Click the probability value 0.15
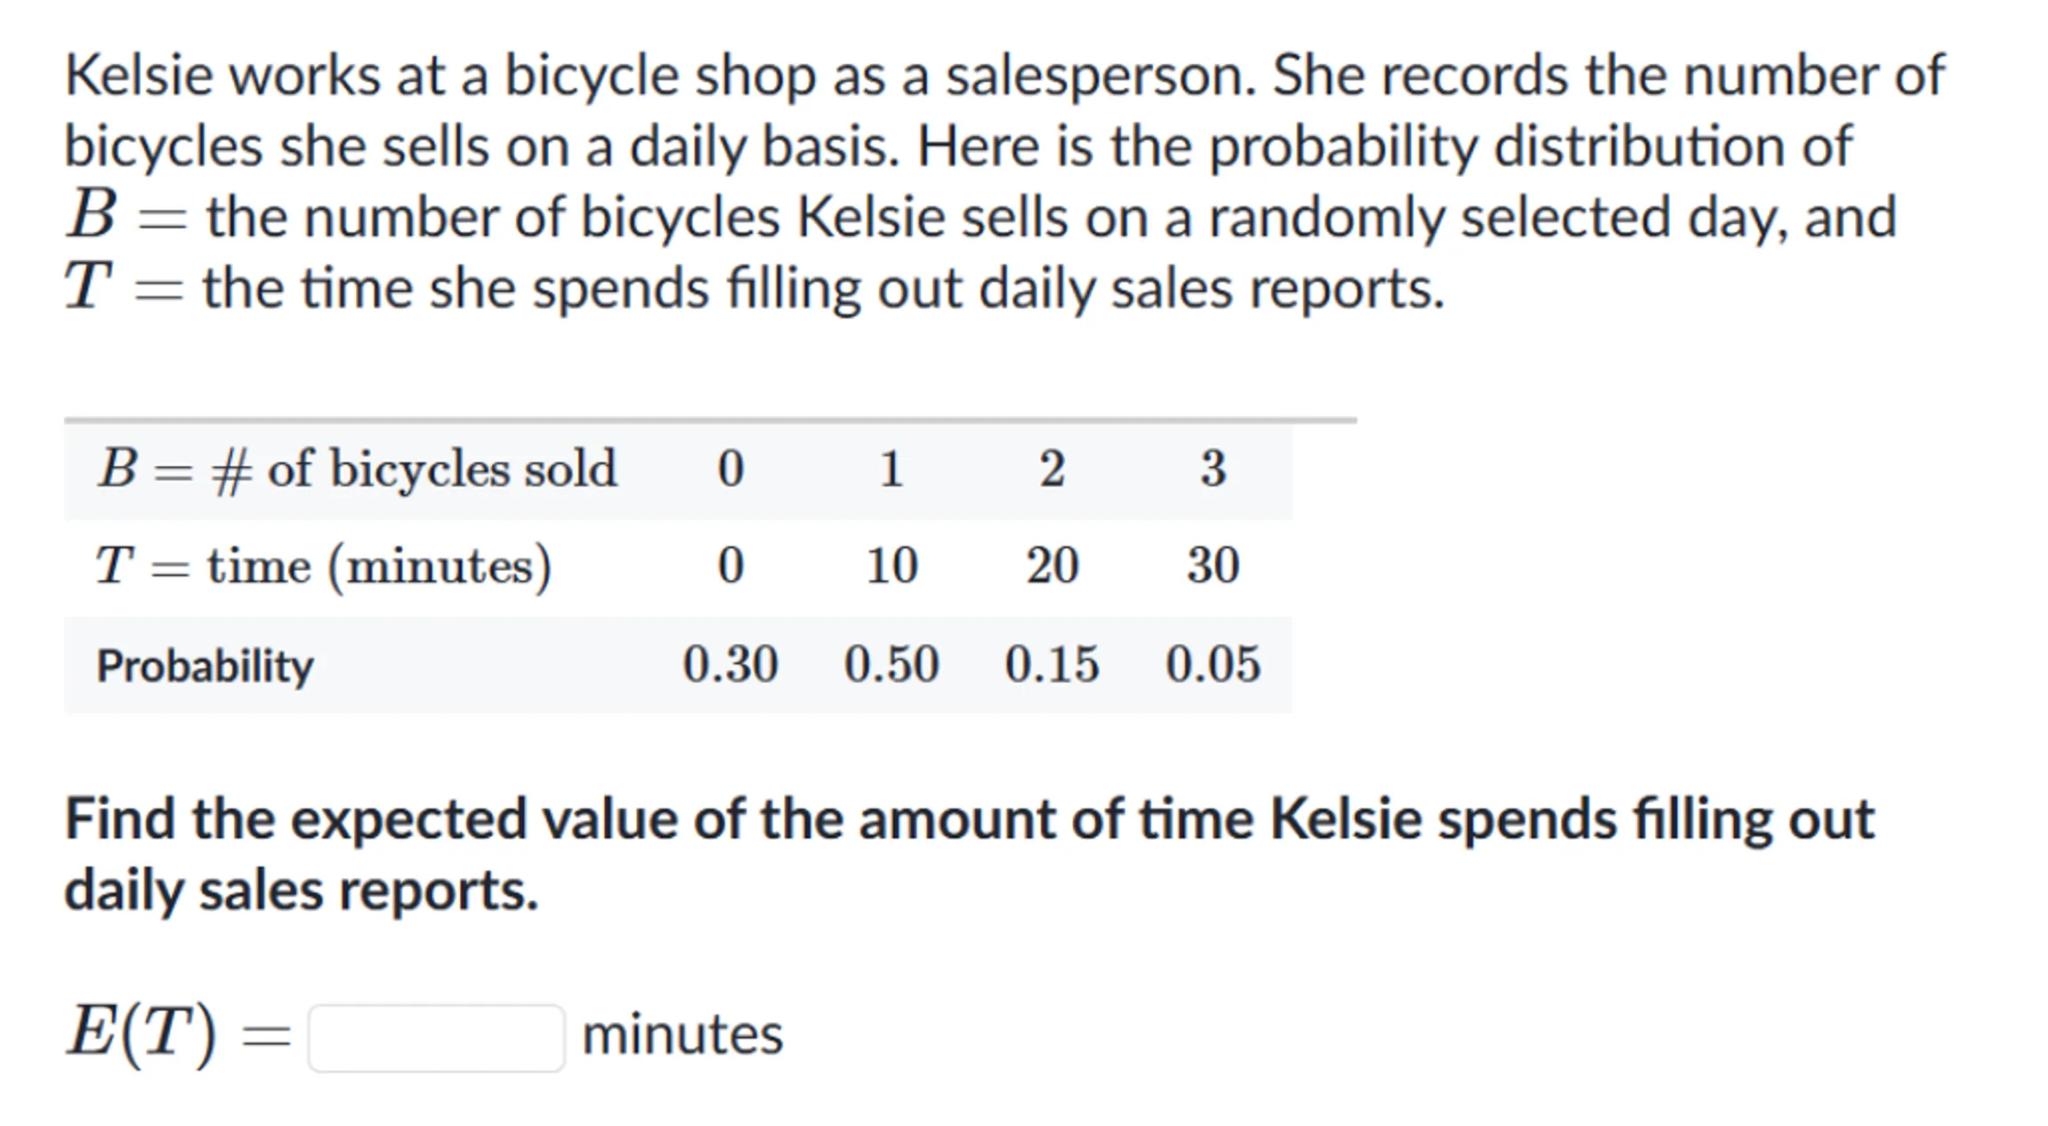This screenshot has width=2048, height=1126. (x=1052, y=665)
